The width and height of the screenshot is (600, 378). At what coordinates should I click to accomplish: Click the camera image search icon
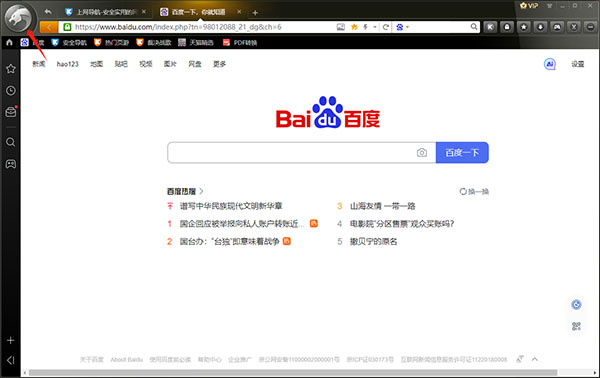pyautogui.click(x=422, y=153)
